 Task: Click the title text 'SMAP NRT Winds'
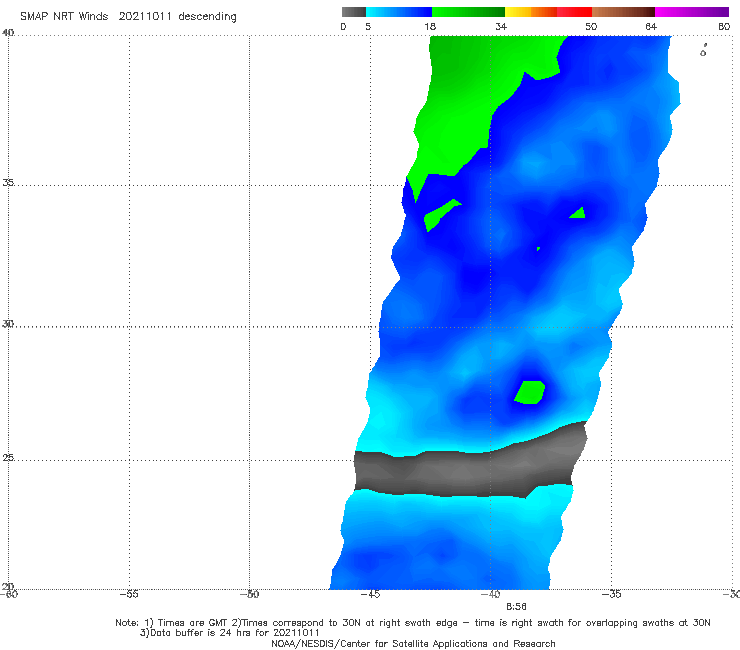point(64,16)
